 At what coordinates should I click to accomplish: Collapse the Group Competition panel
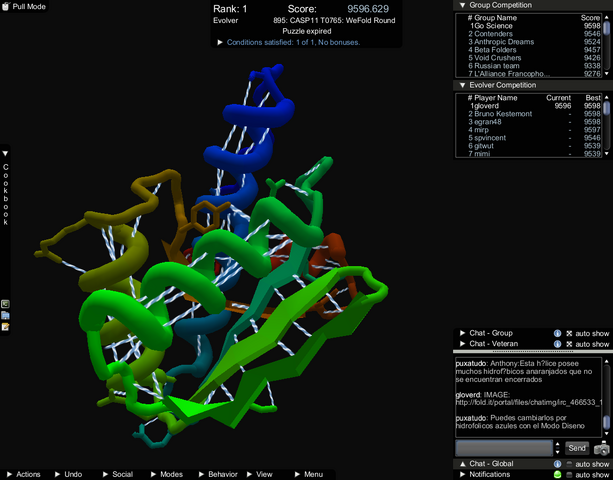click(462, 5)
